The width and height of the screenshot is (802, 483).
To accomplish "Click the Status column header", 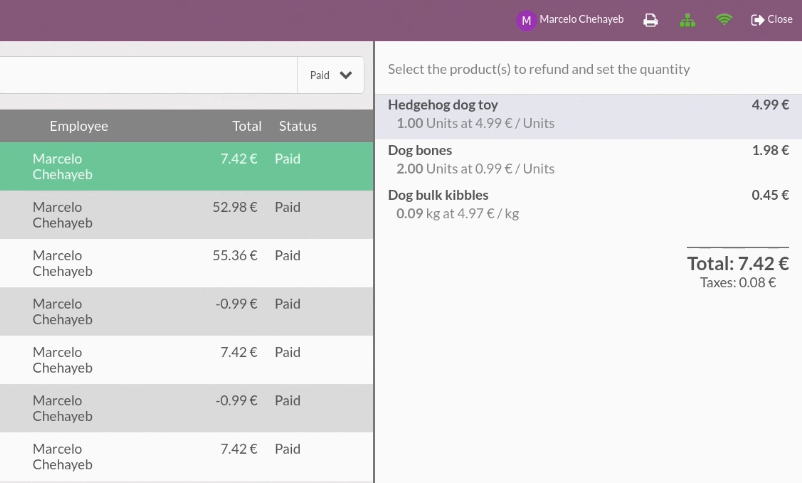I will (298, 126).
